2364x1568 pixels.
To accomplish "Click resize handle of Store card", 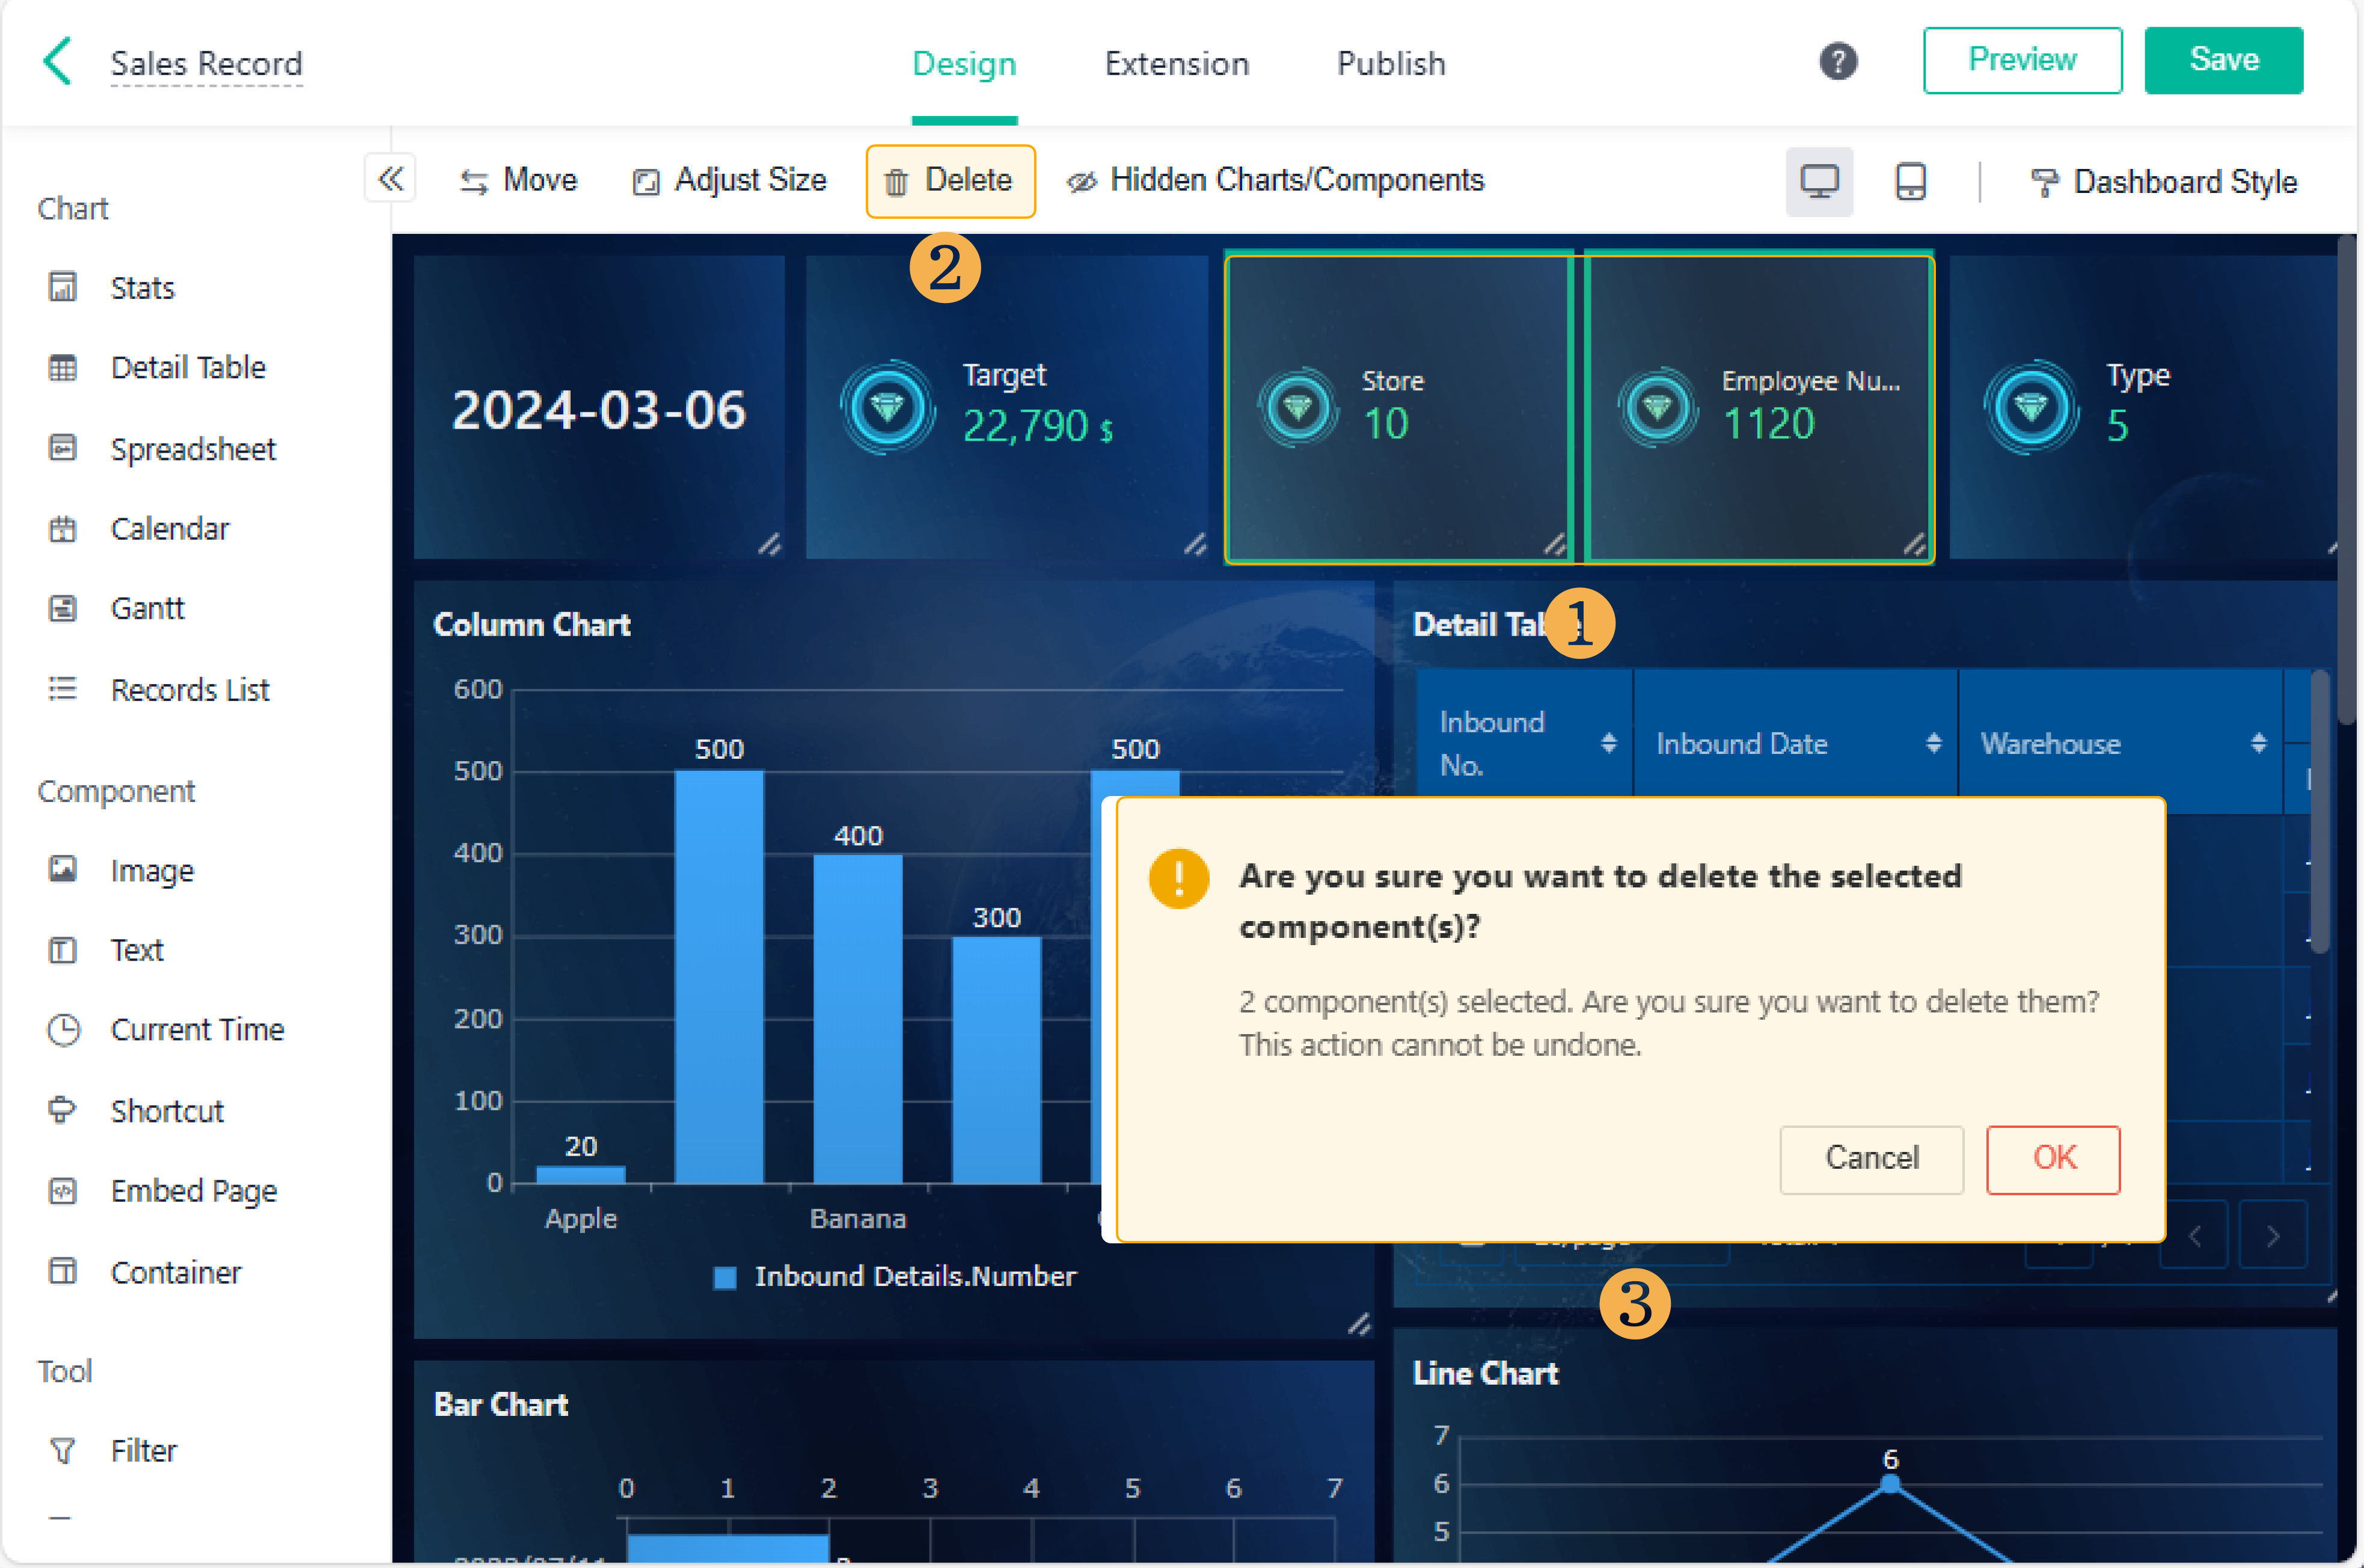I will point(1554,545).
